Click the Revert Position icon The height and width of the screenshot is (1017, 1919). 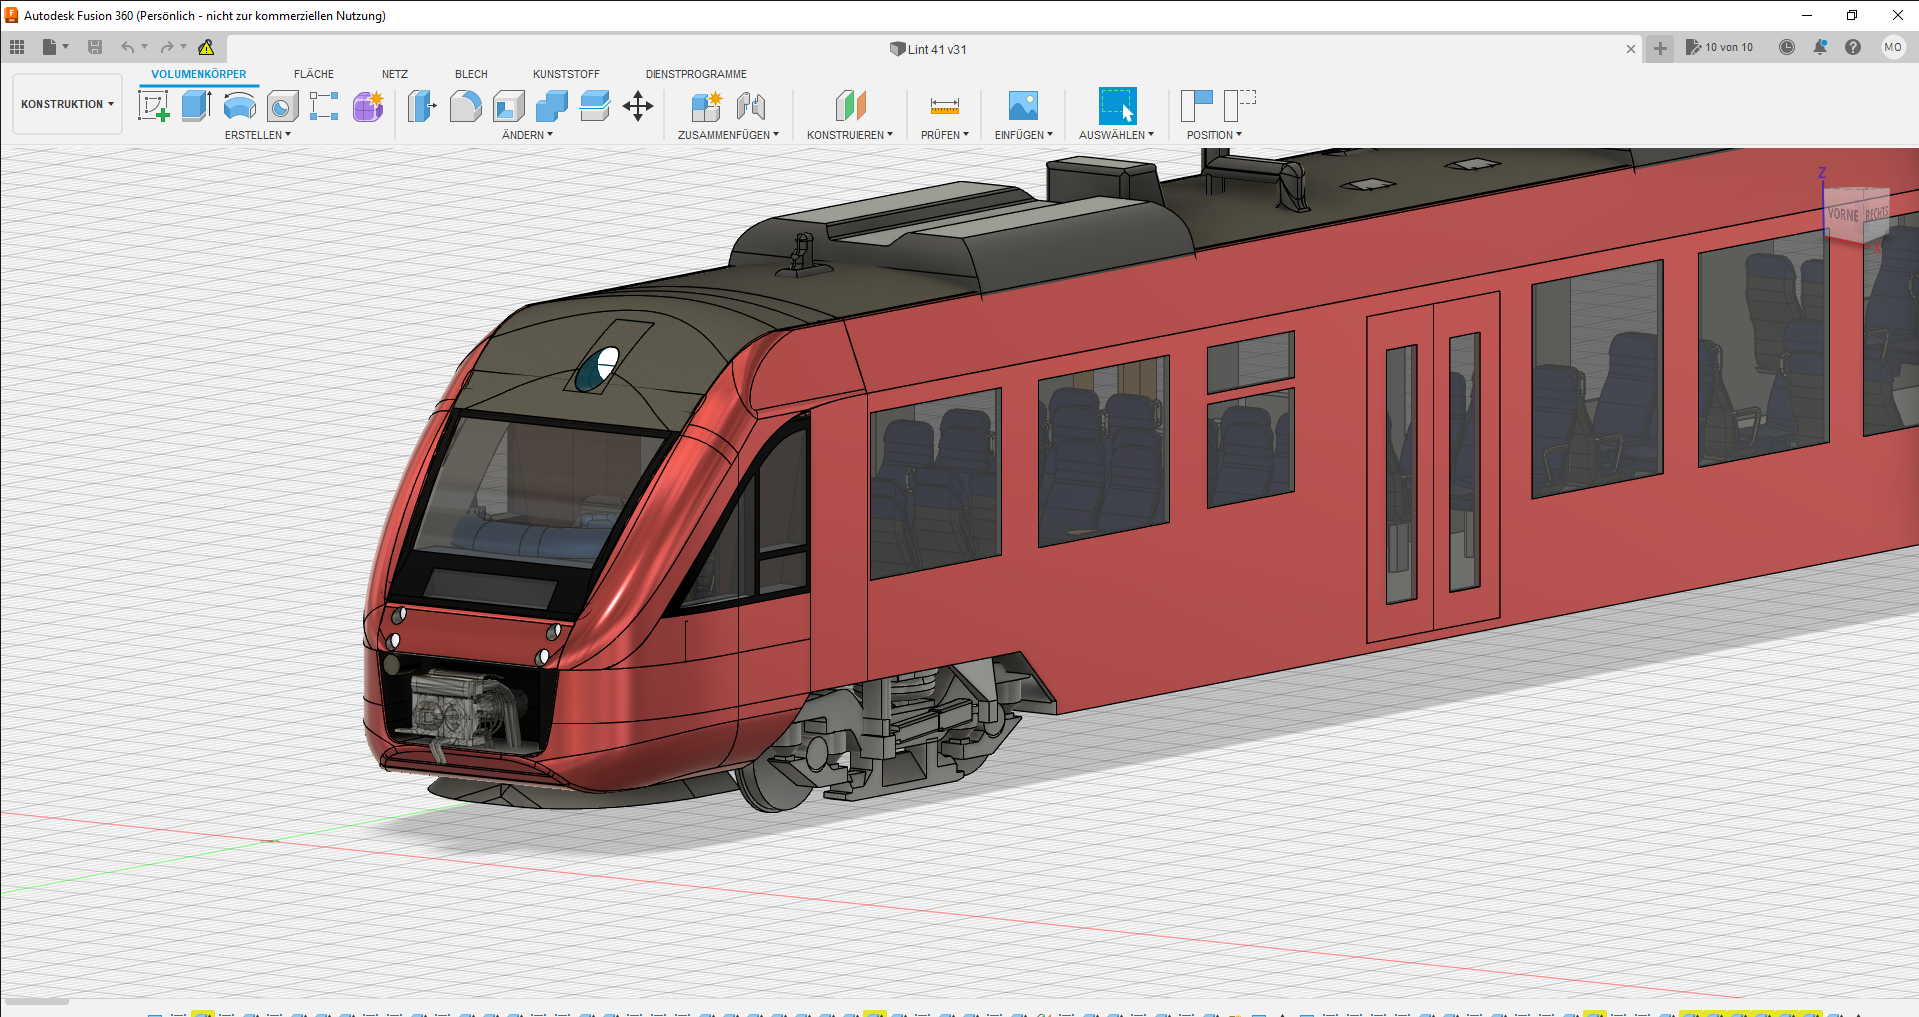point(1240,106)
